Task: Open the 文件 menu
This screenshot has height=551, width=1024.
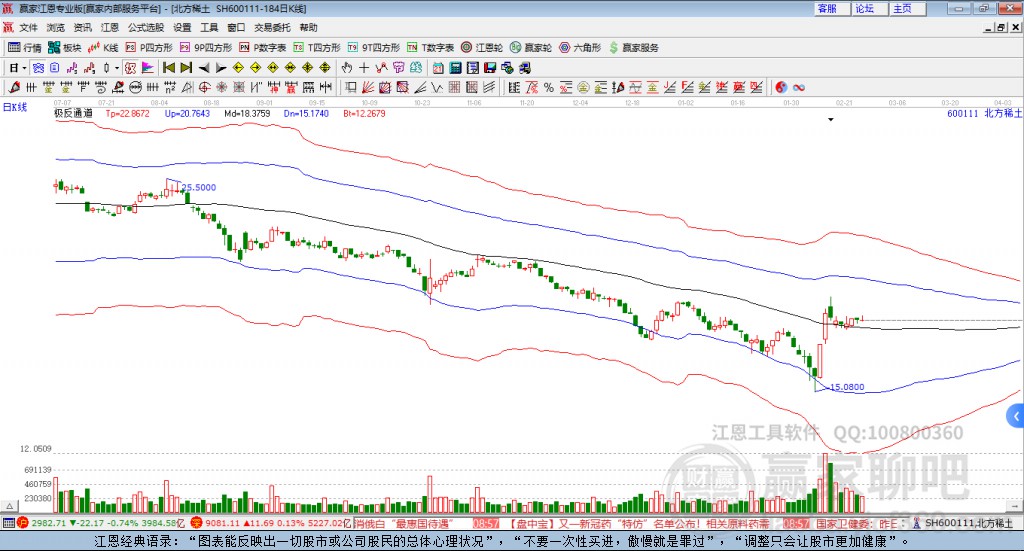Action: tap(29, 27)
